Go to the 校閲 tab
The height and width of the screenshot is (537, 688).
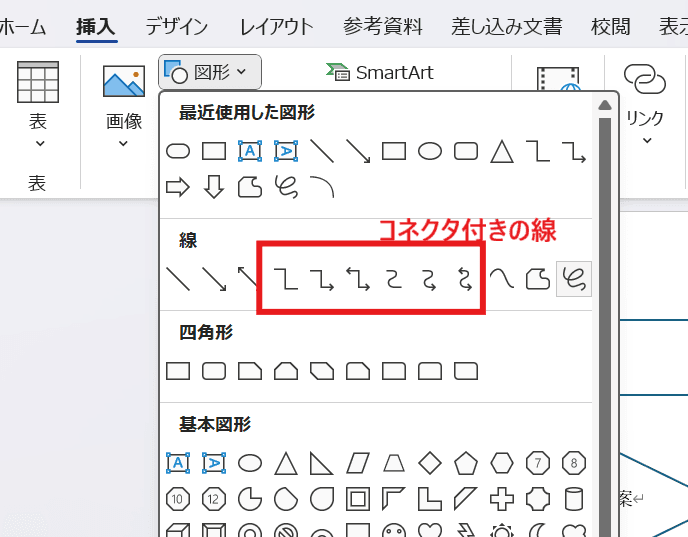click(611, 26)
